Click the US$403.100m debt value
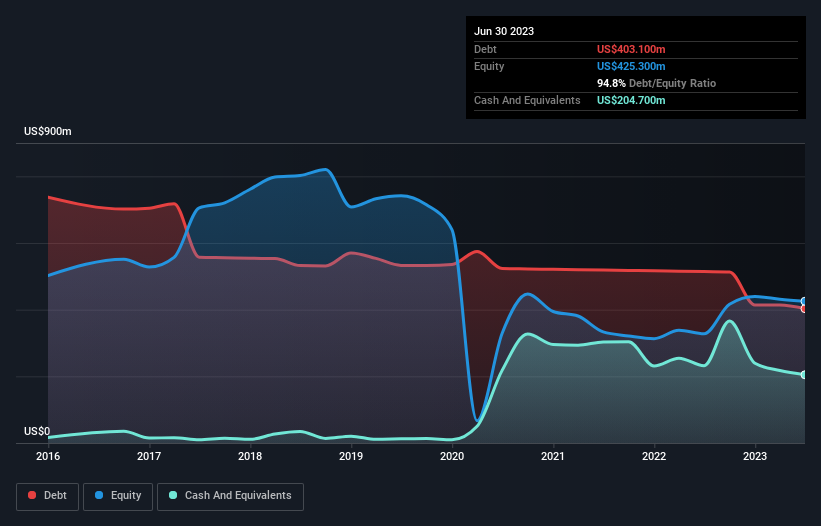 click(631, 49)
